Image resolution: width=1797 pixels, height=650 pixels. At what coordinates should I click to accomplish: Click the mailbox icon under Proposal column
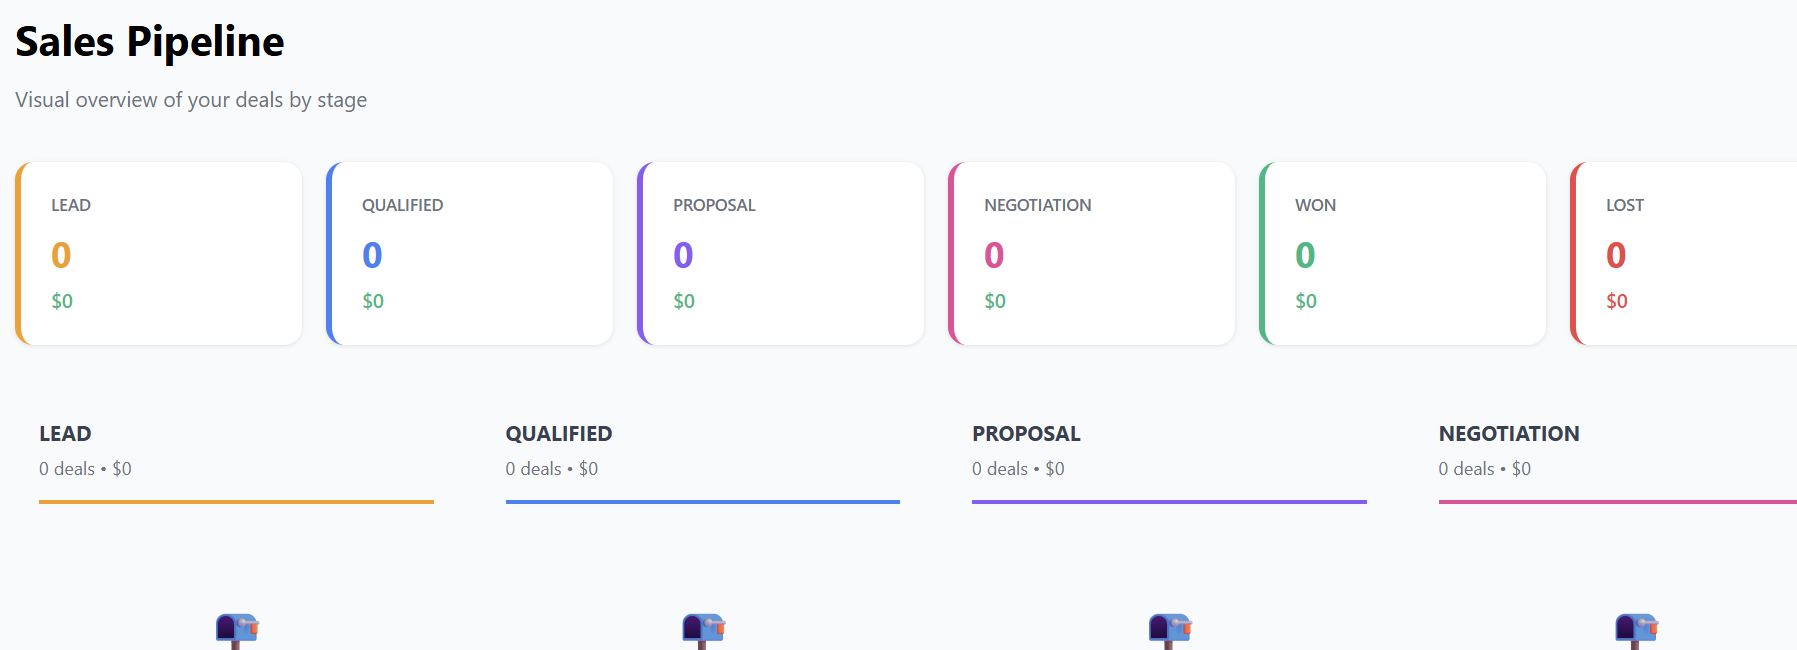[x=1170, y=630]
